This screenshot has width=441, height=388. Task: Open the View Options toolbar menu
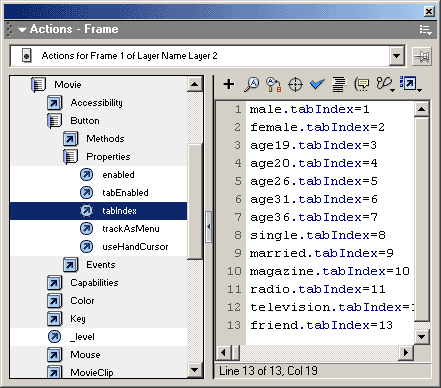click(410, 84)
